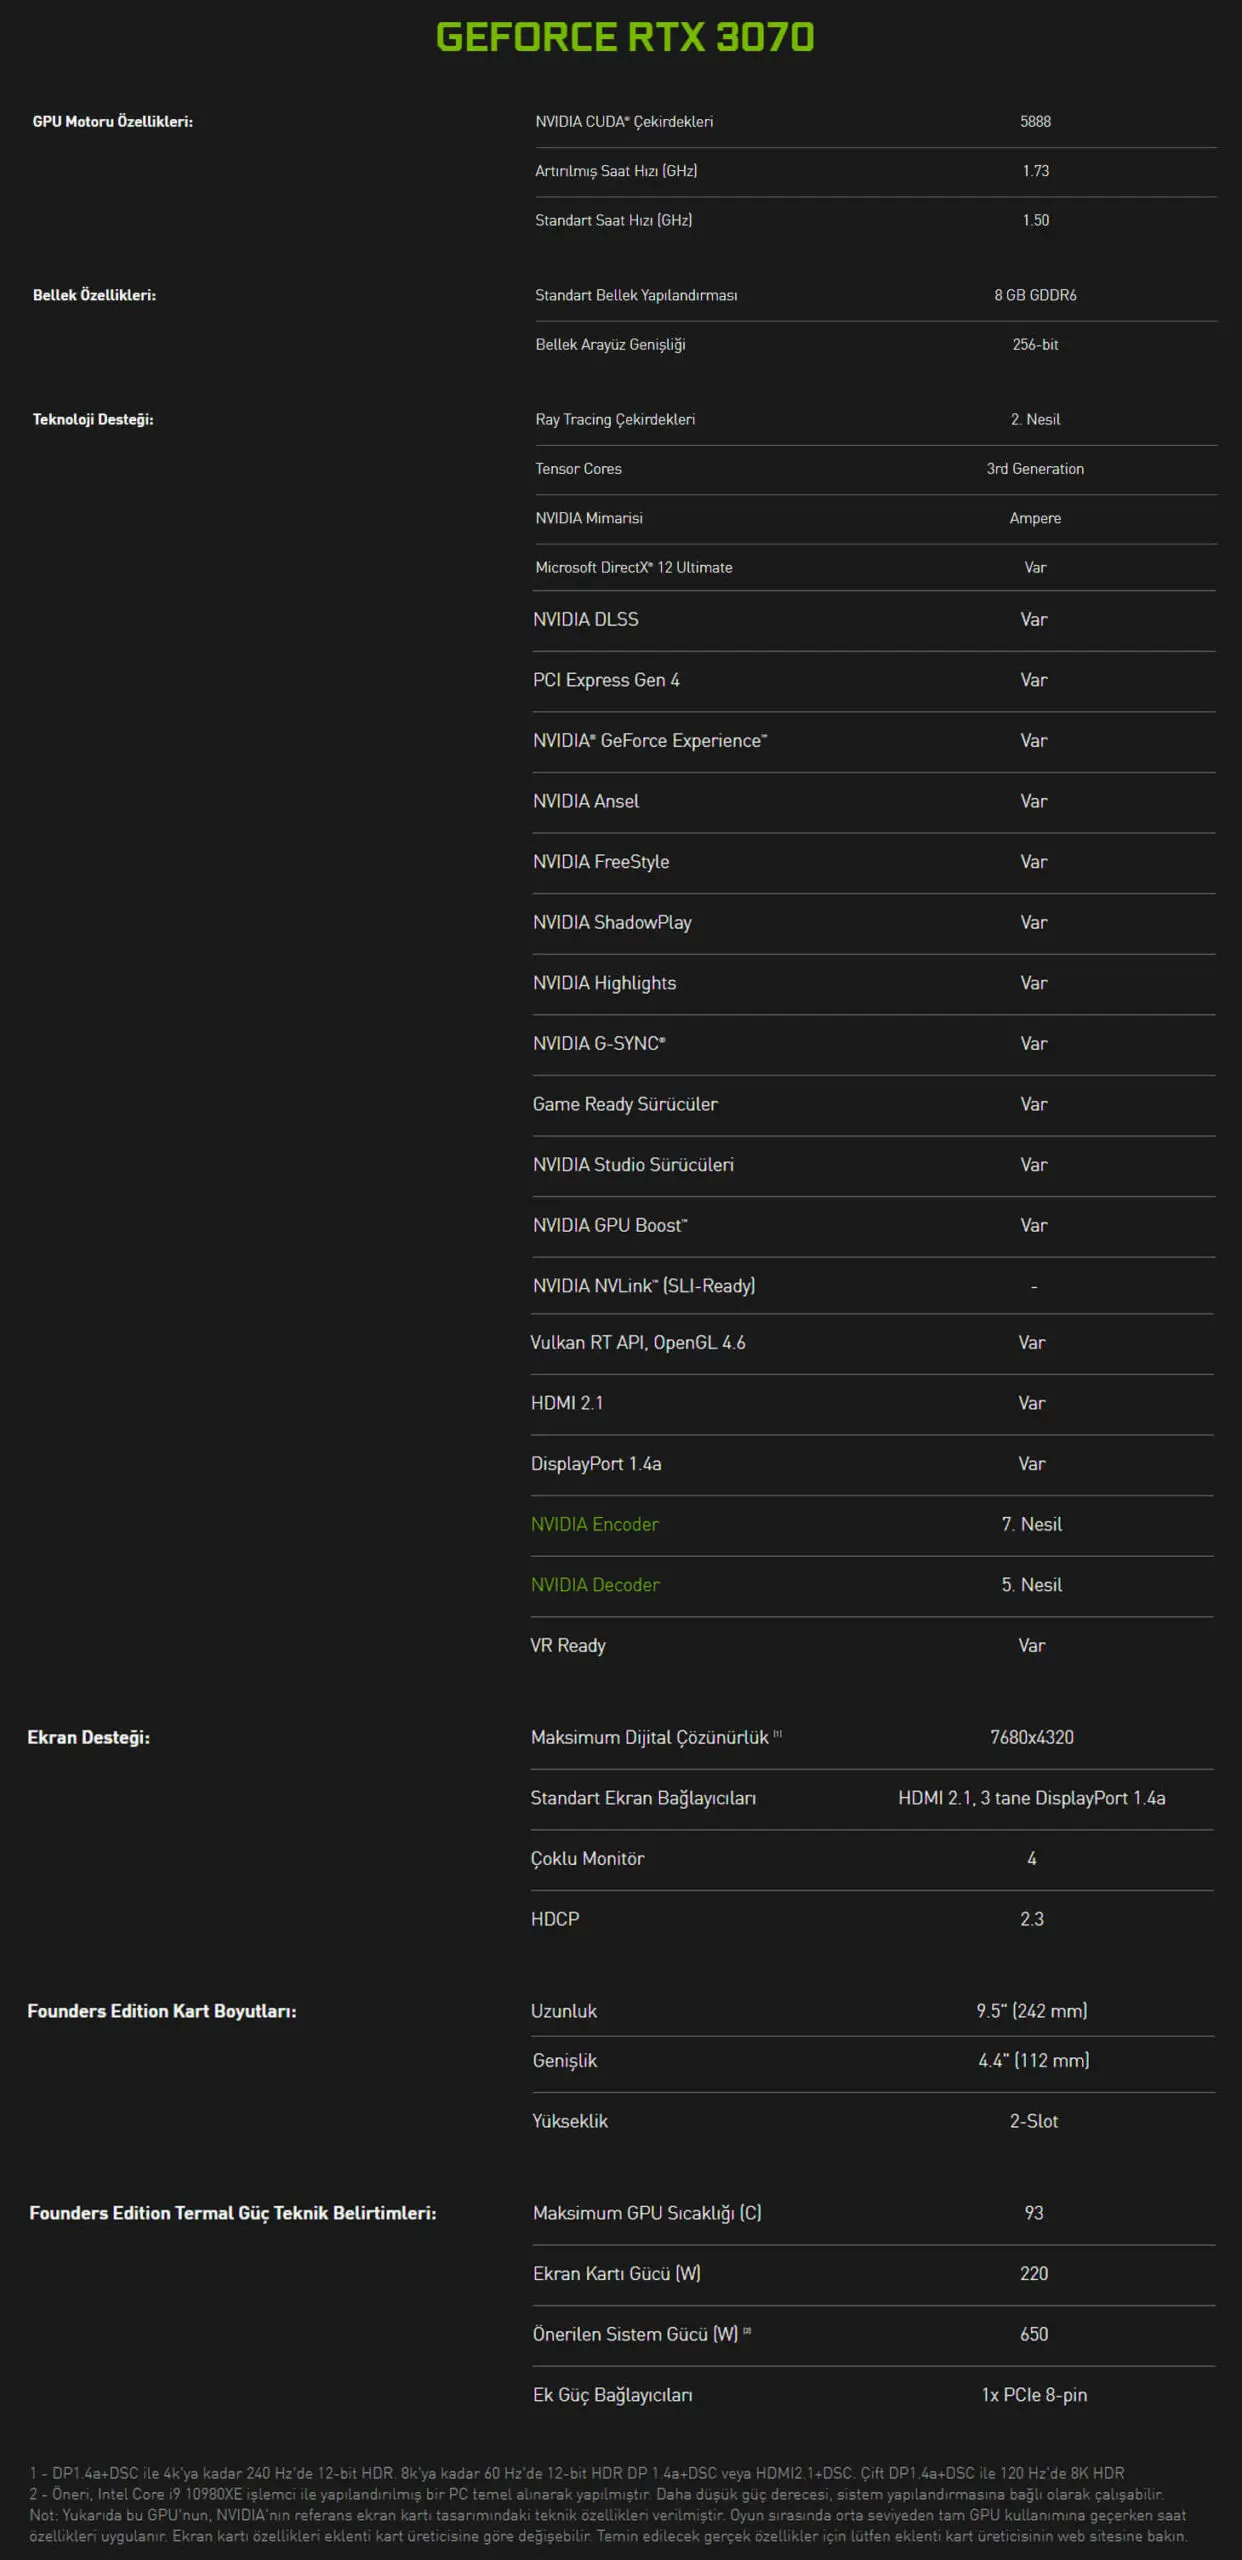Select the PCI Express Gen 4 label
Image resolution: width=1242 pixels, height=2560 pixels.
tap(606, 680)
